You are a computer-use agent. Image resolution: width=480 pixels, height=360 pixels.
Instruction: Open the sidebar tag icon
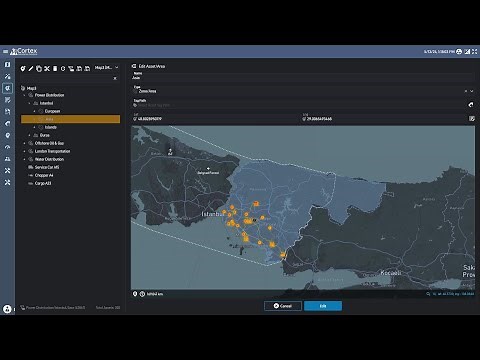[7, 123]
